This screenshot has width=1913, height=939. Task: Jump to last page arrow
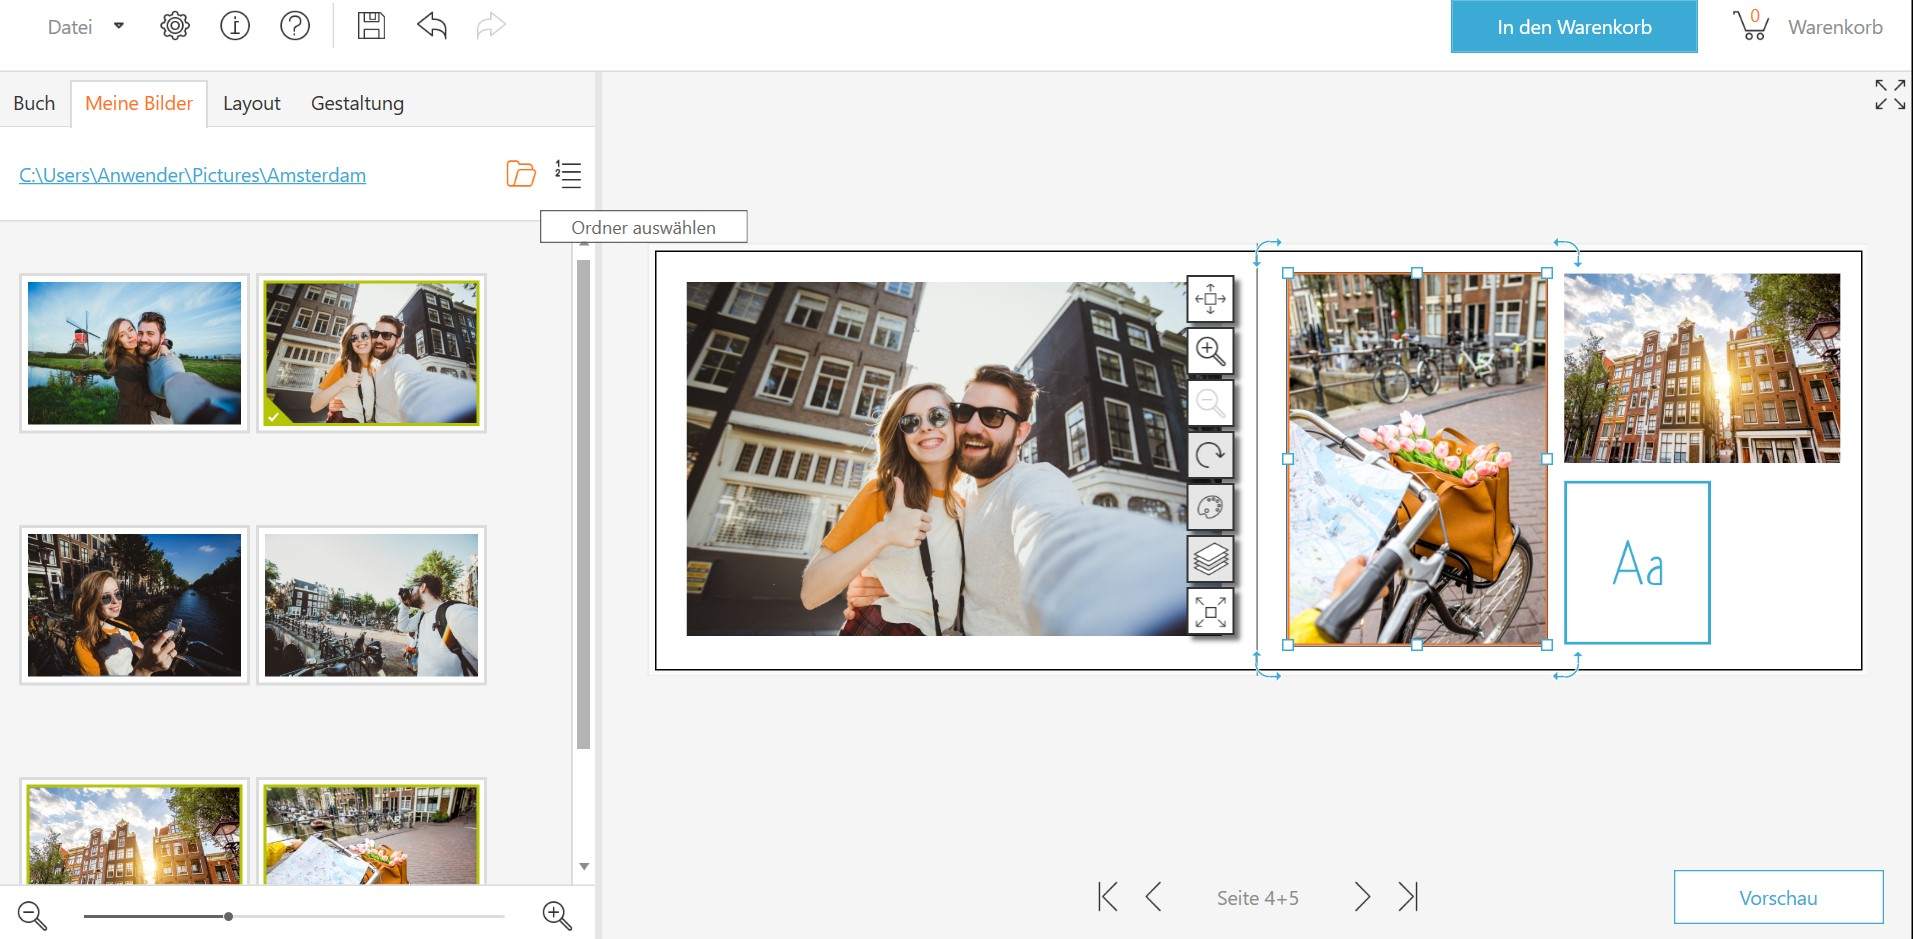click(x=1408, y=897)
